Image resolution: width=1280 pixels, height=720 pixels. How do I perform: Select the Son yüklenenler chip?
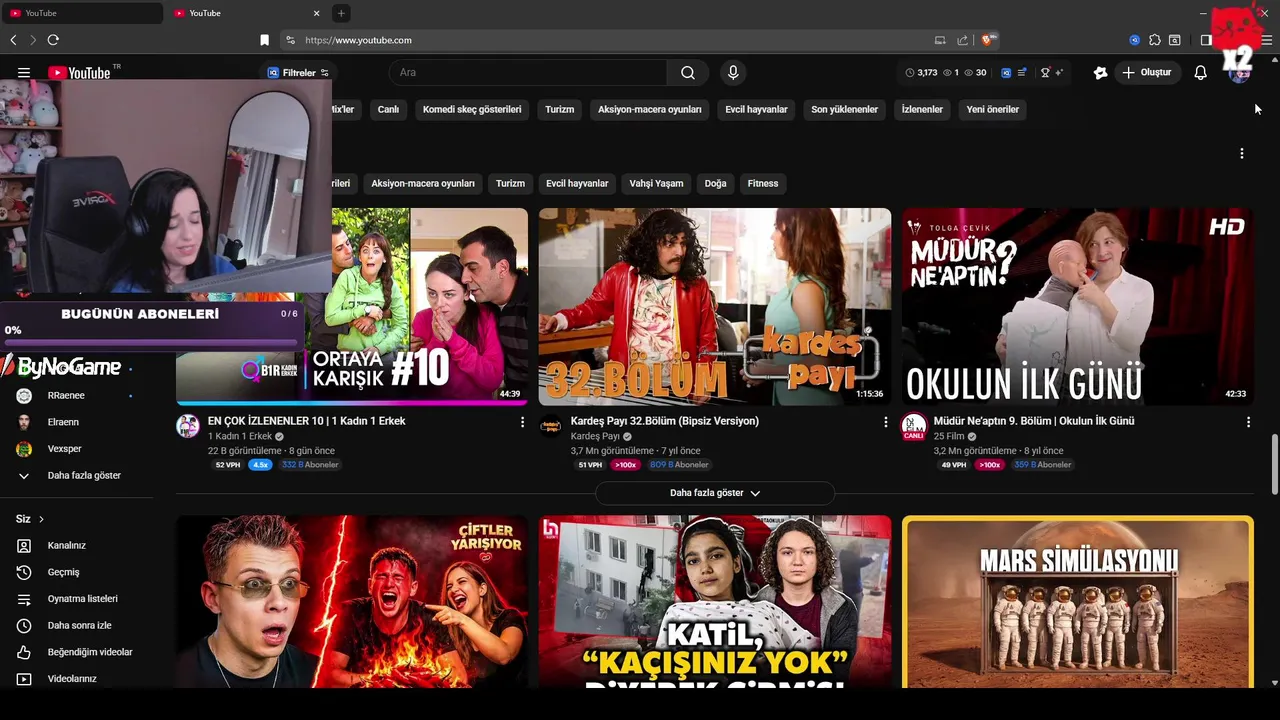(845, 109)
